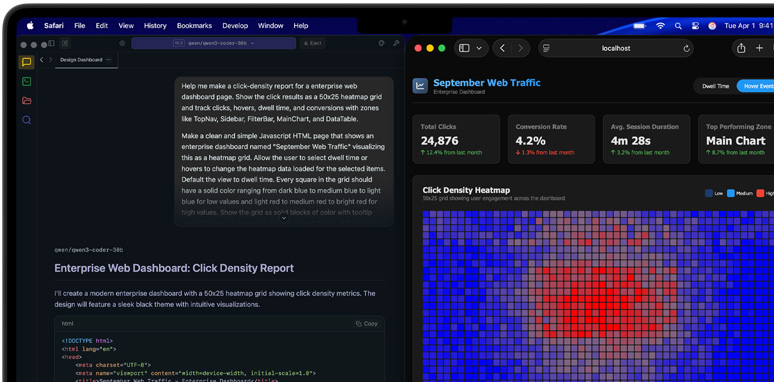The image size is (774, 382).
Task: Open the Developer terminal icon in LM Studio sidebar
Action: click(27, 81)
